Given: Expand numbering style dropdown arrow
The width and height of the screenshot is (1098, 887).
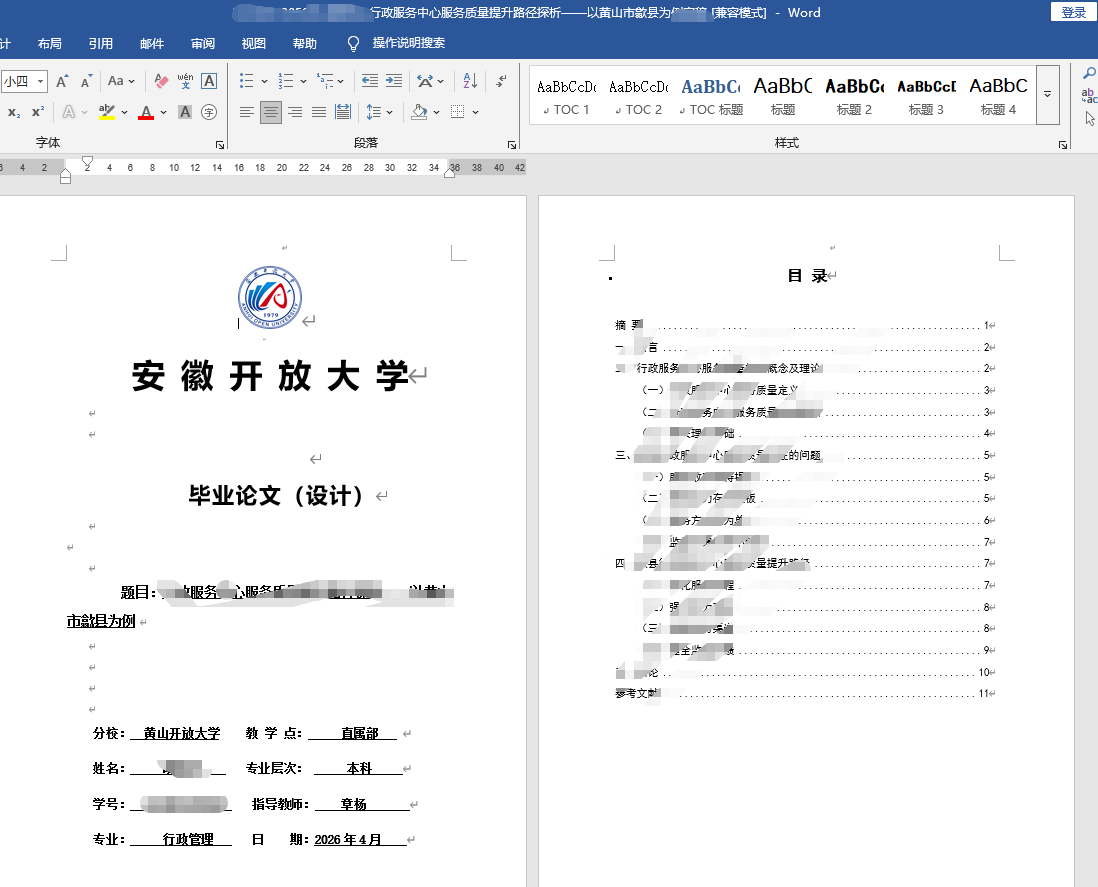Looking at the screenshot, I should coord(303,81).
